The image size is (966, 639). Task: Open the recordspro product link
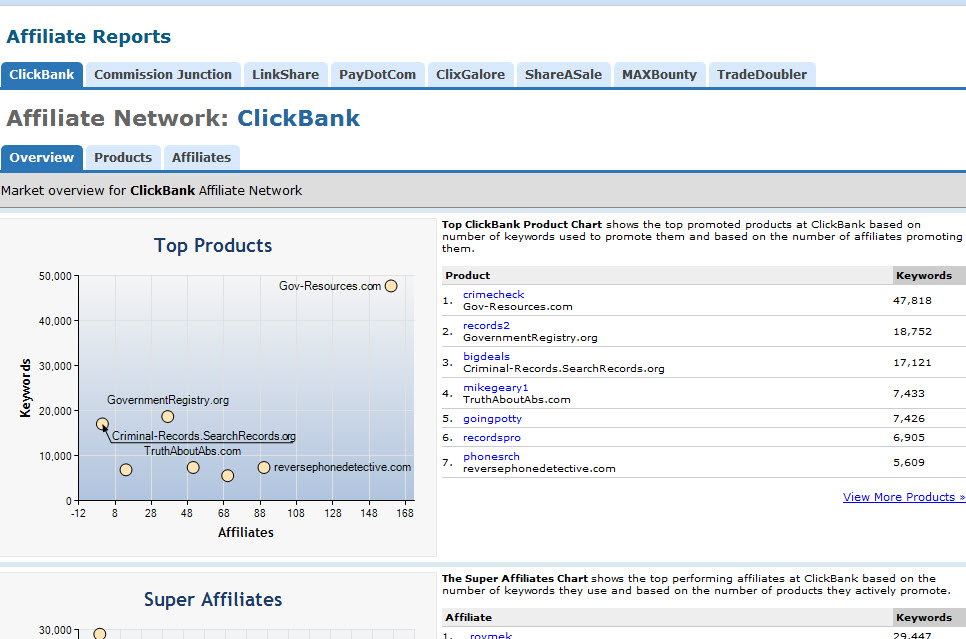click(492, 438)
